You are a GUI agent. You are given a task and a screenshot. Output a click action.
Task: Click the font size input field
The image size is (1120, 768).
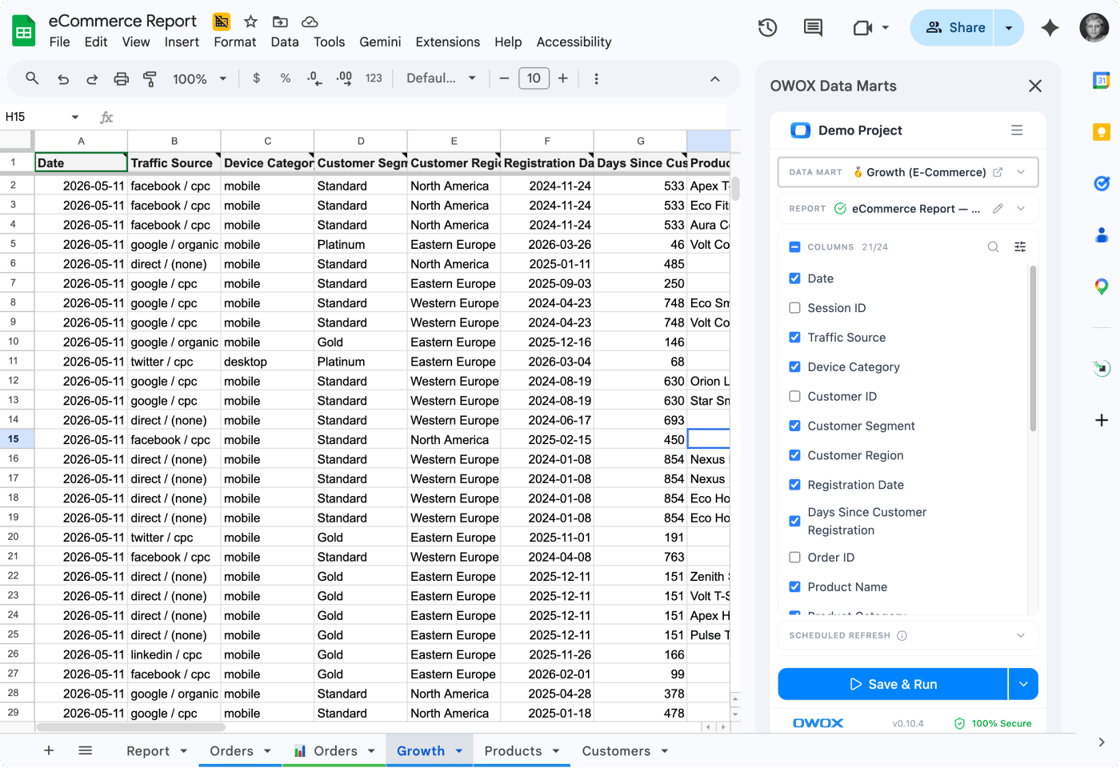pyautogui.click(x=534, y=79)
